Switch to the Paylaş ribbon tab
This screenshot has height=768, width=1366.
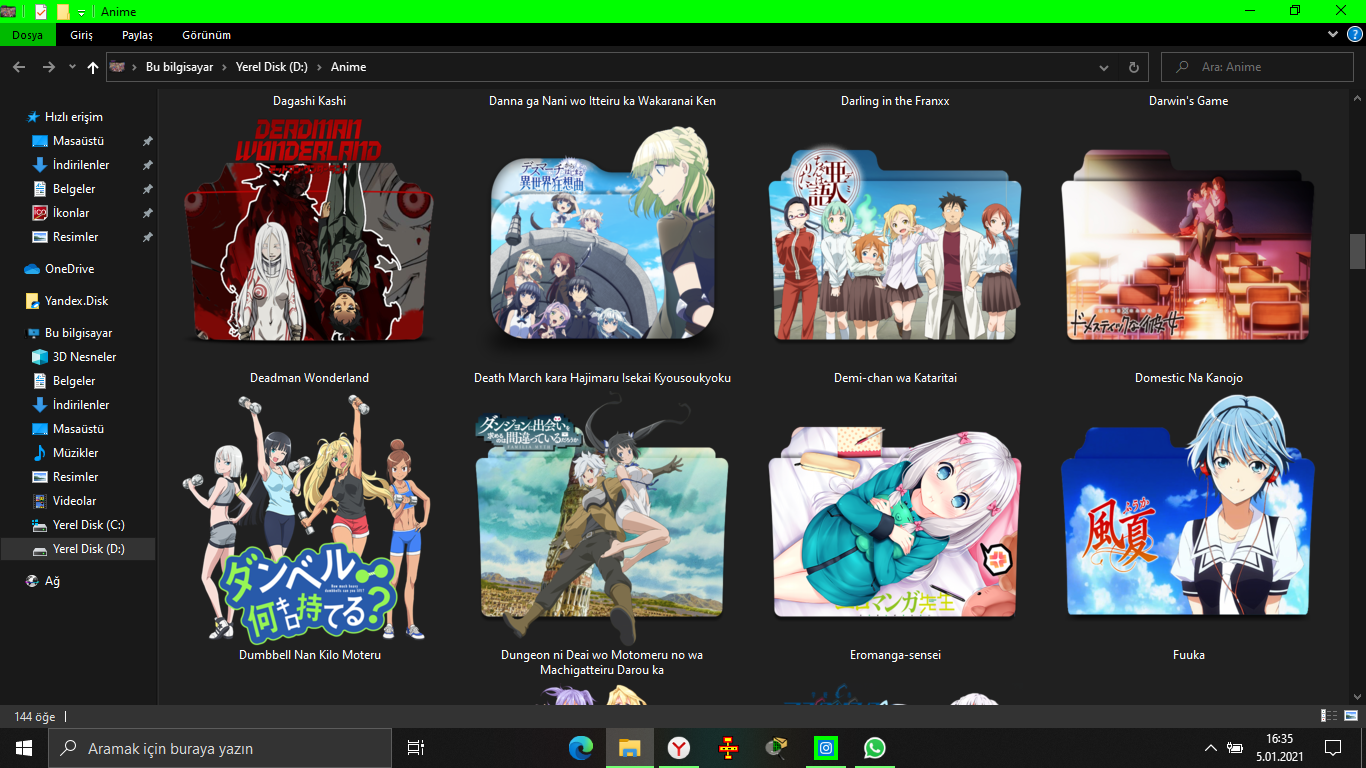tap(137, 35)
